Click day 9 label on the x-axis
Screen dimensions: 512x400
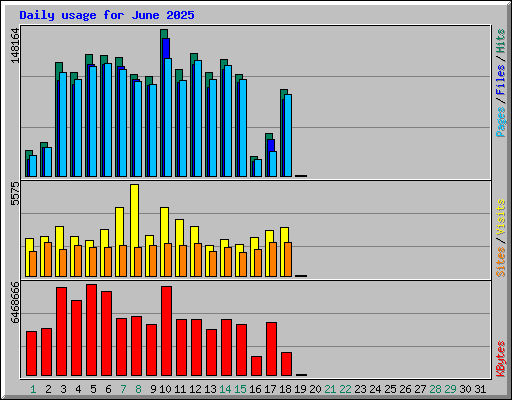(153, 389)
